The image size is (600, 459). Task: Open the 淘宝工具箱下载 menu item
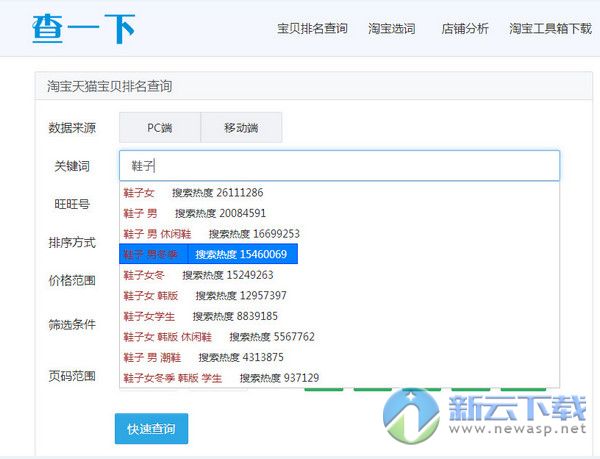coord(550,28)
